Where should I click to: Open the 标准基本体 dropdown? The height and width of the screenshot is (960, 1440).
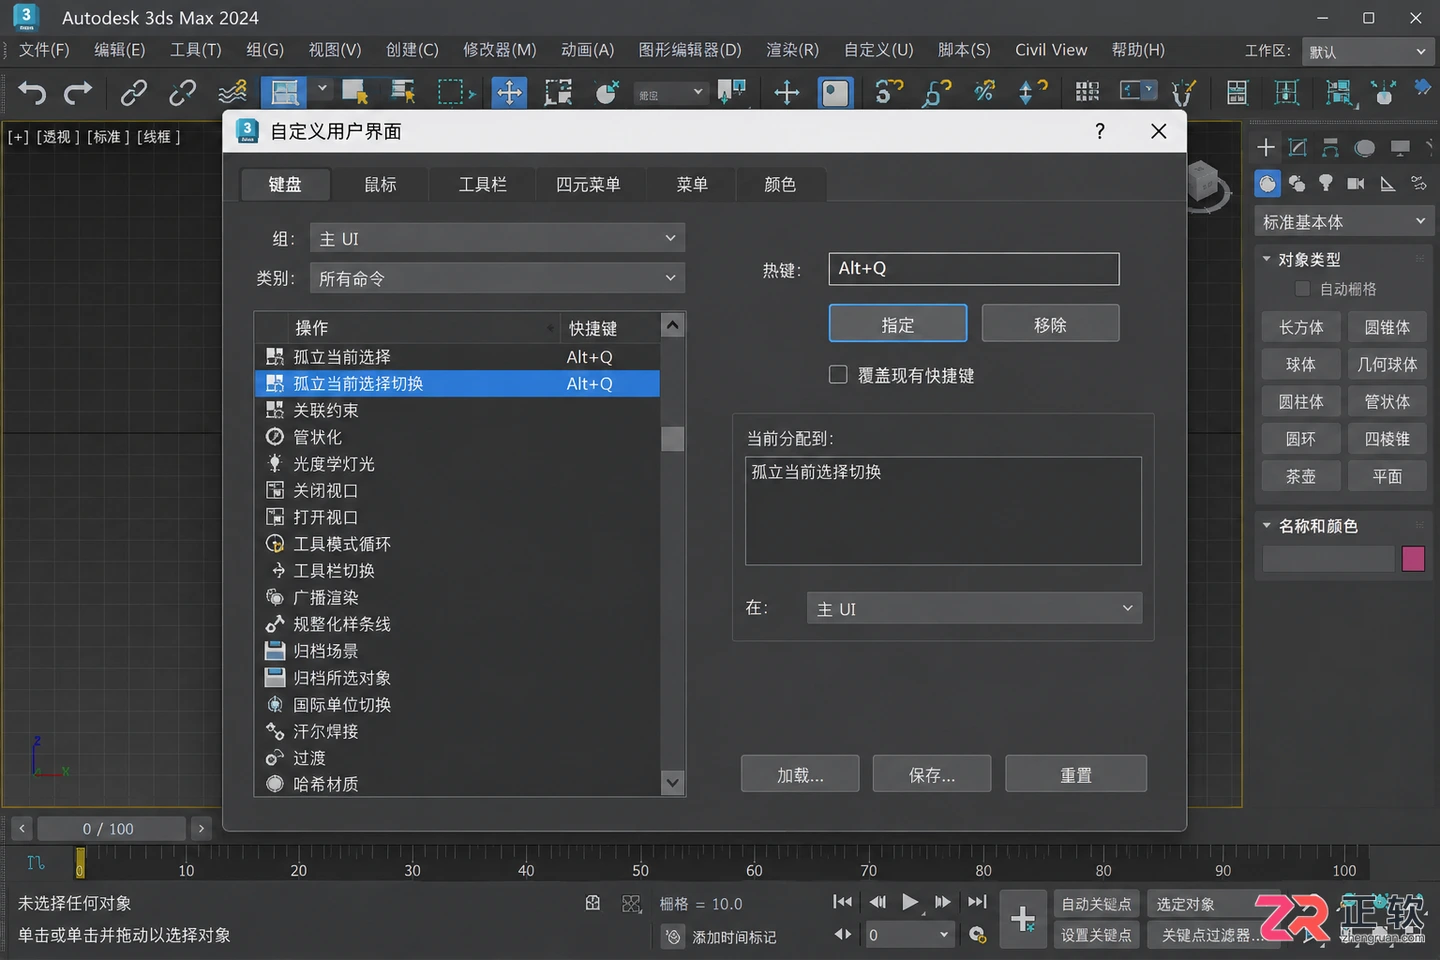click(1343, 222)
